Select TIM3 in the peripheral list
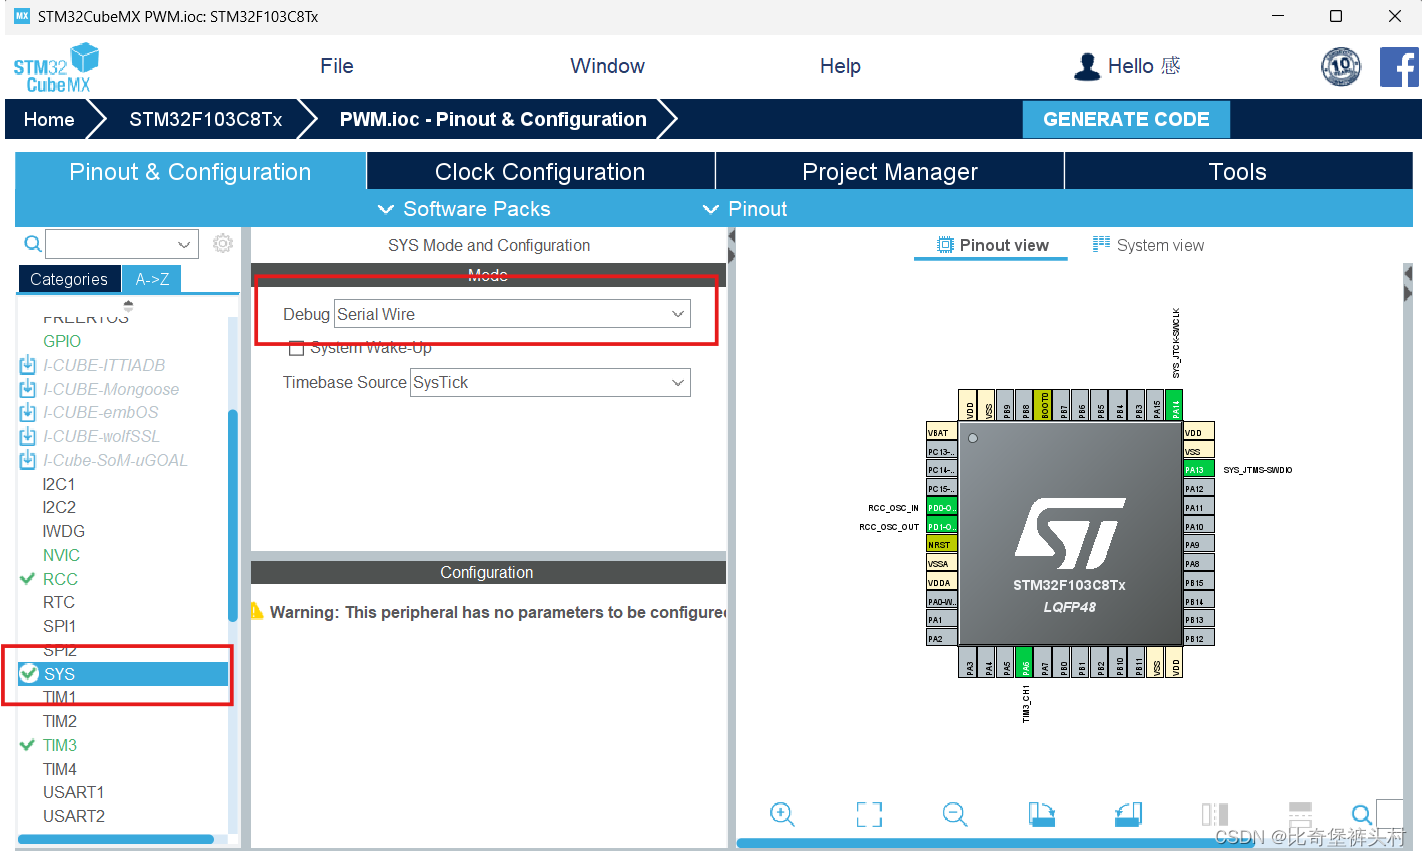 coord(60,745)
